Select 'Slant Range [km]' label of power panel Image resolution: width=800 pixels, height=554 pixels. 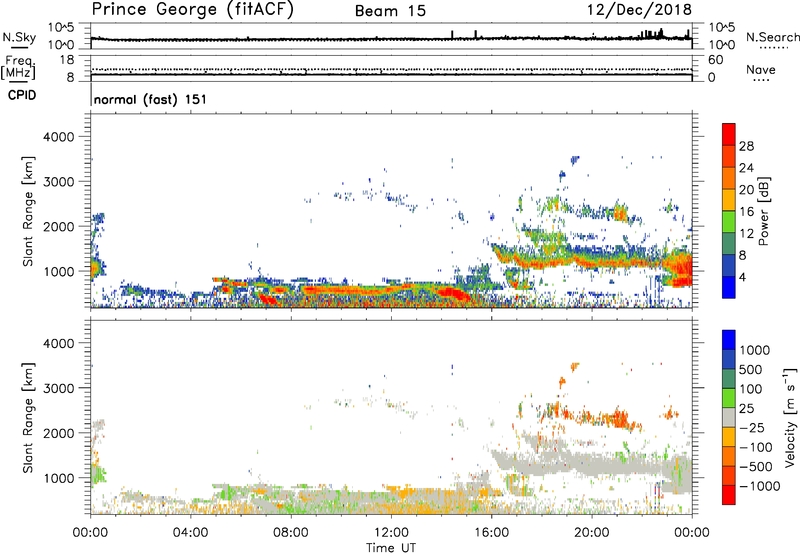pyautogui.click(x=28, y=211)
